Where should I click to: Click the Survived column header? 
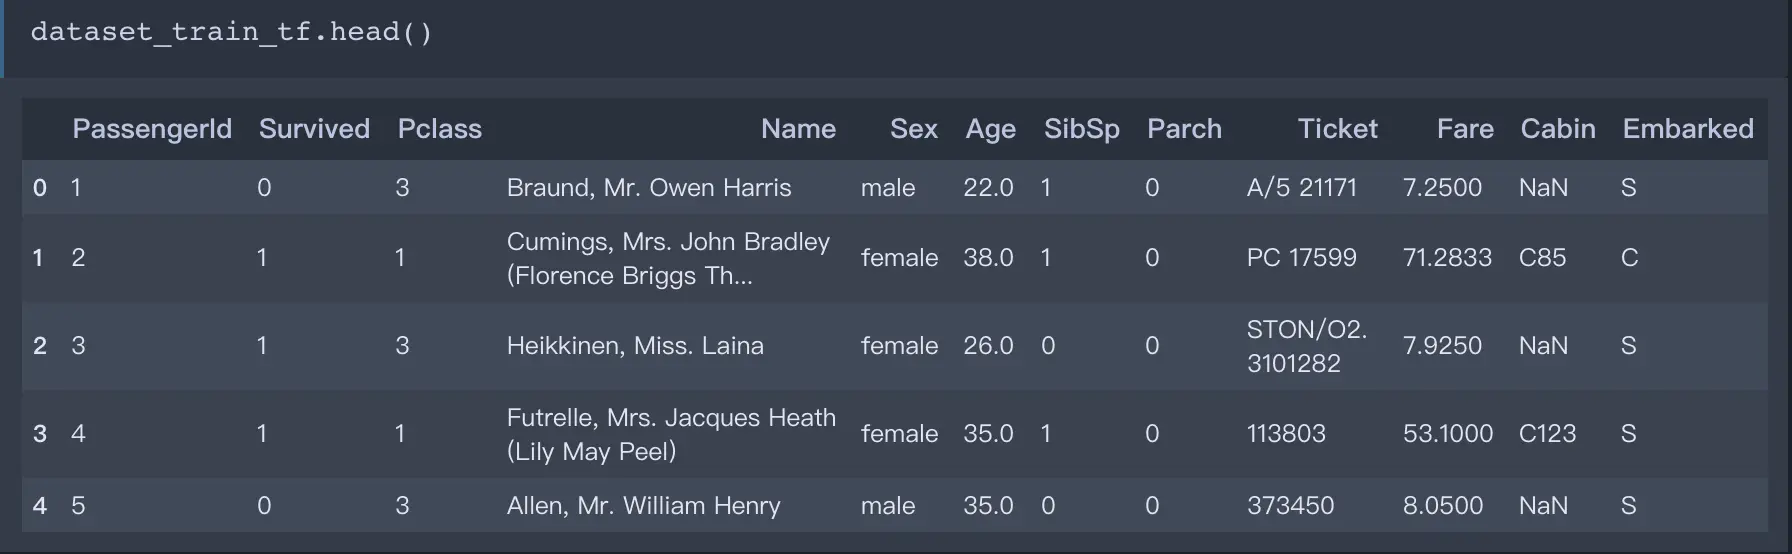click(x=314, y=129)
